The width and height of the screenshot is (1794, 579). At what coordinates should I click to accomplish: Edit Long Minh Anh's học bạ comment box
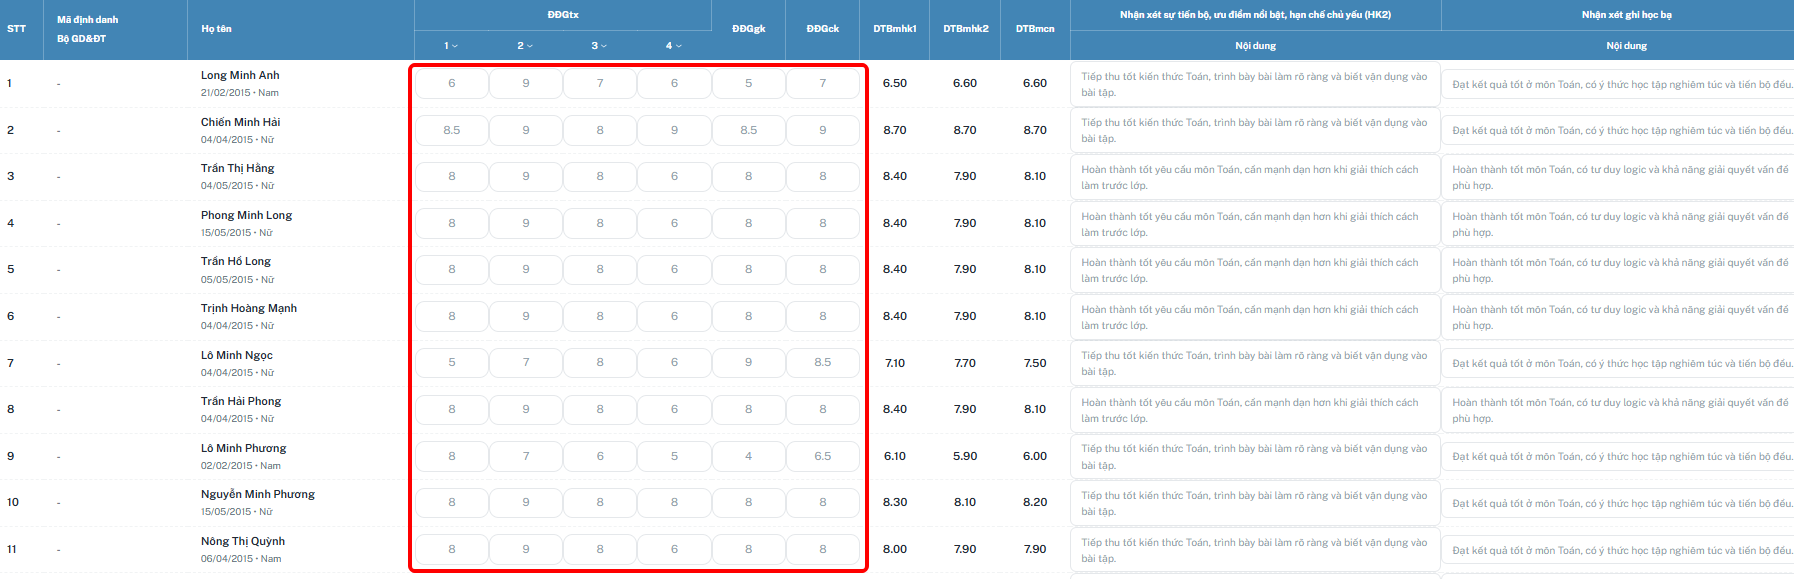1618,84
